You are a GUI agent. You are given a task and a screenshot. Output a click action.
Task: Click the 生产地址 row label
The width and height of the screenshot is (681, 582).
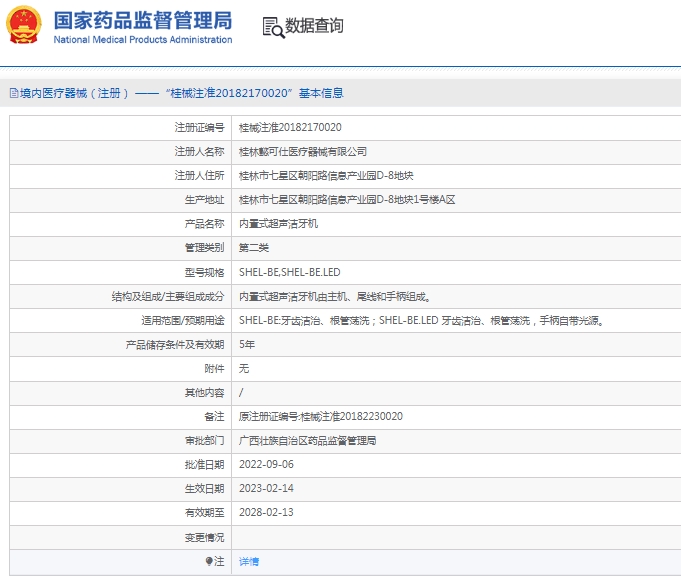pos(205,200)
